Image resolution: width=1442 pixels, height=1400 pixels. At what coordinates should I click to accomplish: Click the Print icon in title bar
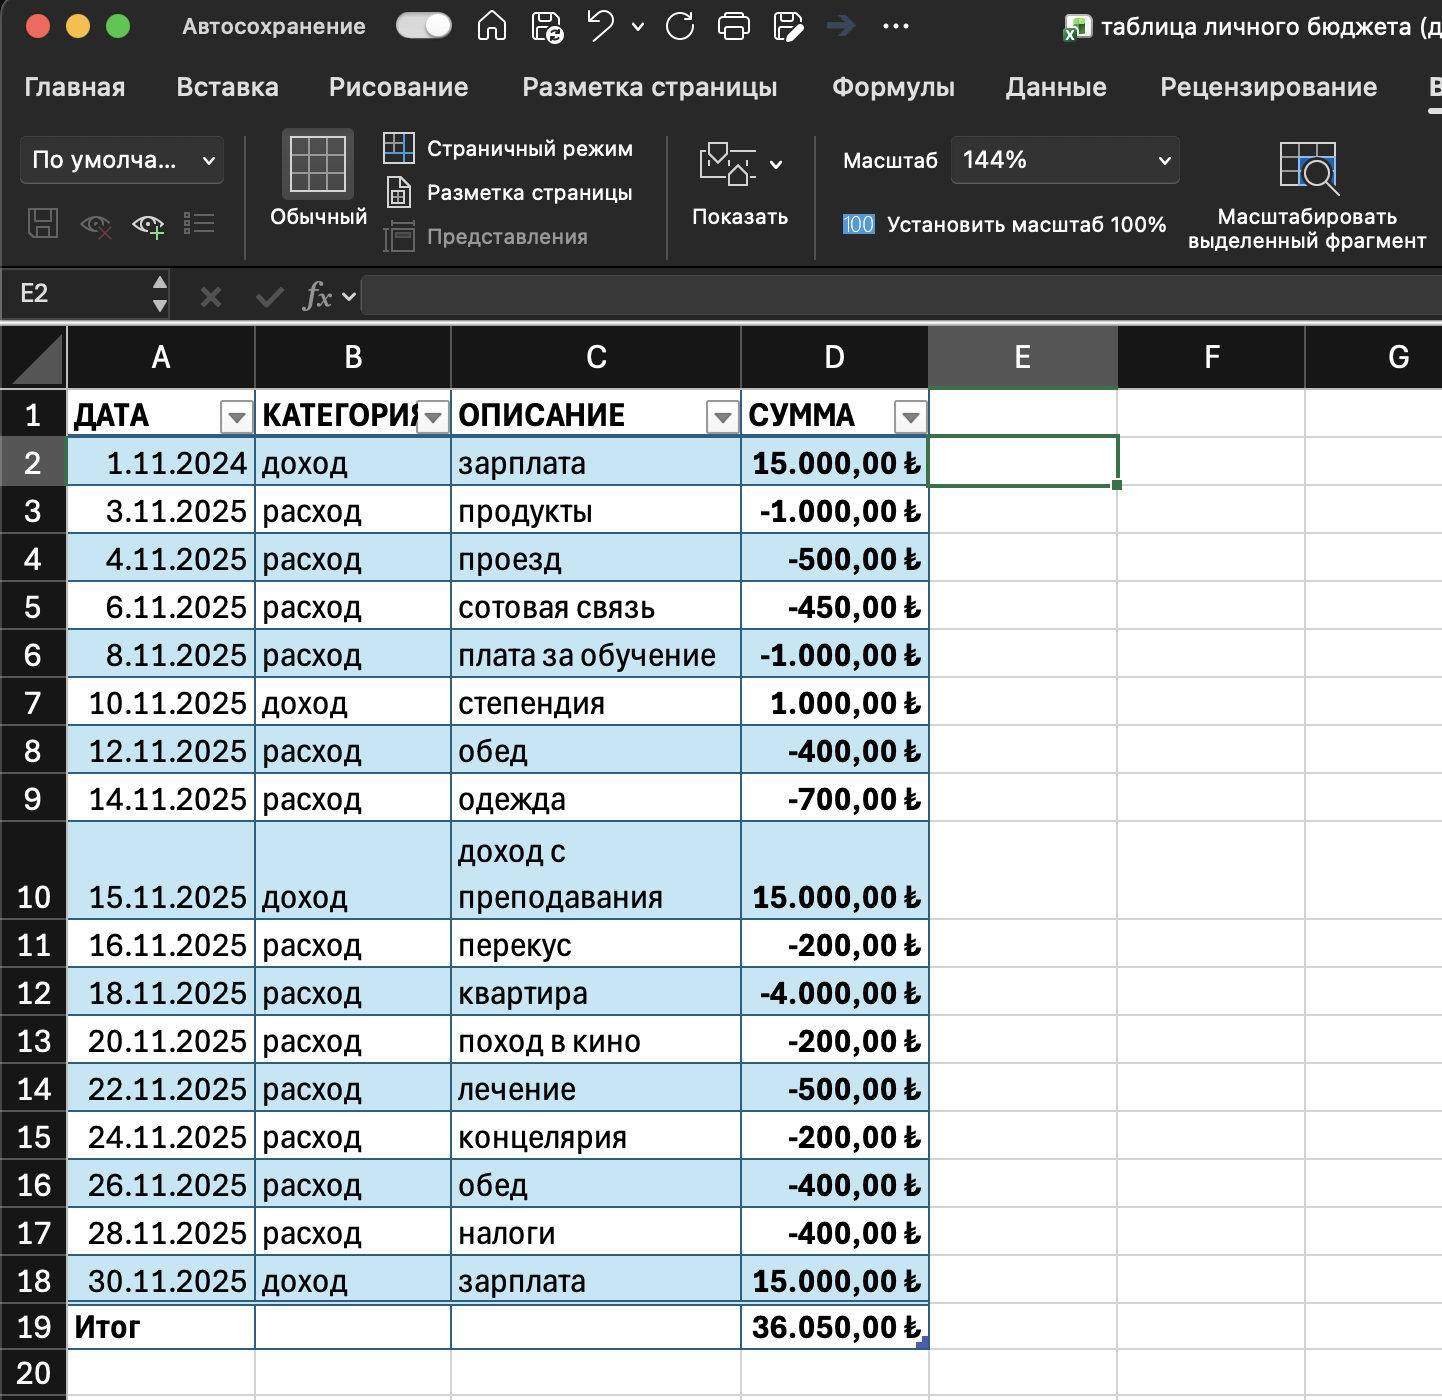tap(734, 26)
